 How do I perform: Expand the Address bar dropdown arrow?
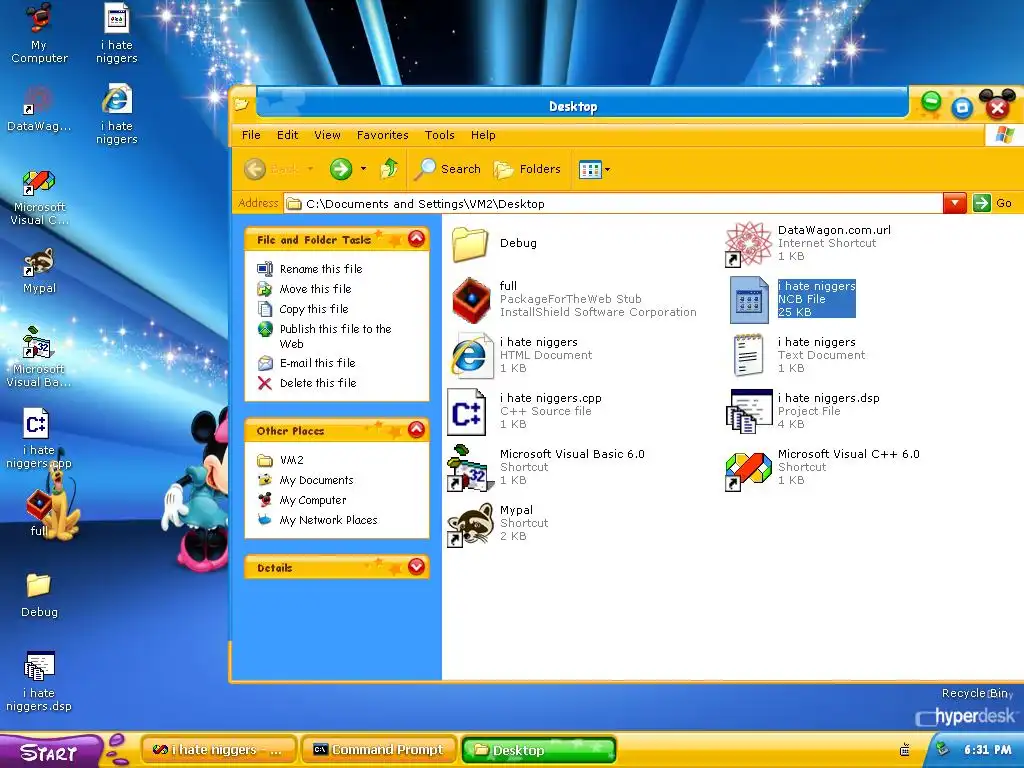955,203
